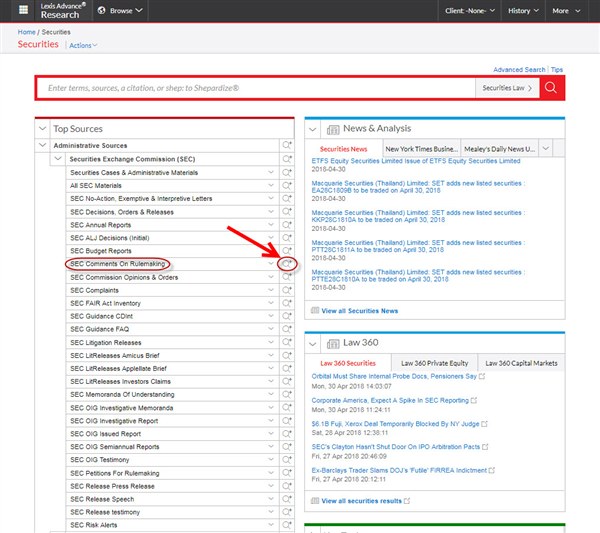Open the Advanced Search link
600x533 pixels.
click(519, 70)
